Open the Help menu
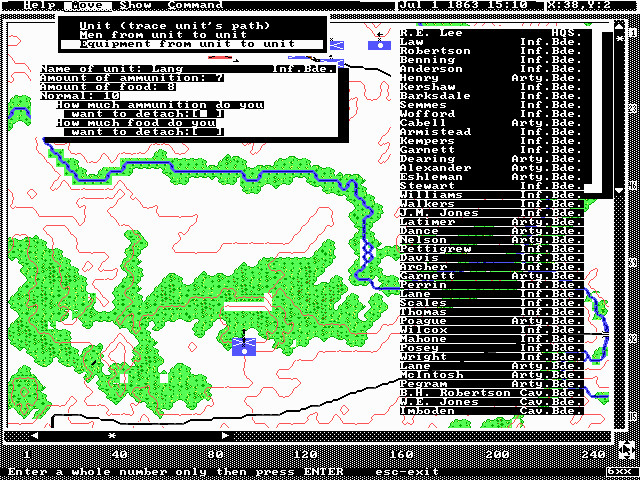 [x=40, y=5]
